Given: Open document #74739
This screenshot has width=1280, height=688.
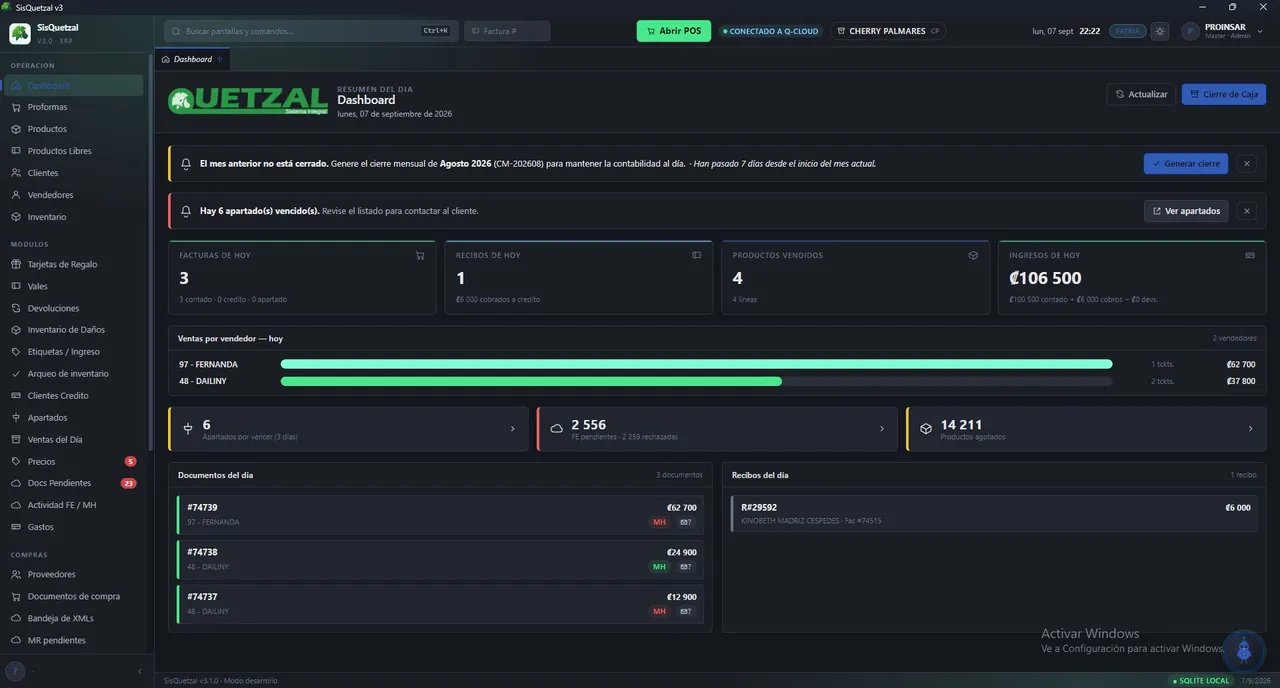Looking at the screenshot, I should click(440, 515).
